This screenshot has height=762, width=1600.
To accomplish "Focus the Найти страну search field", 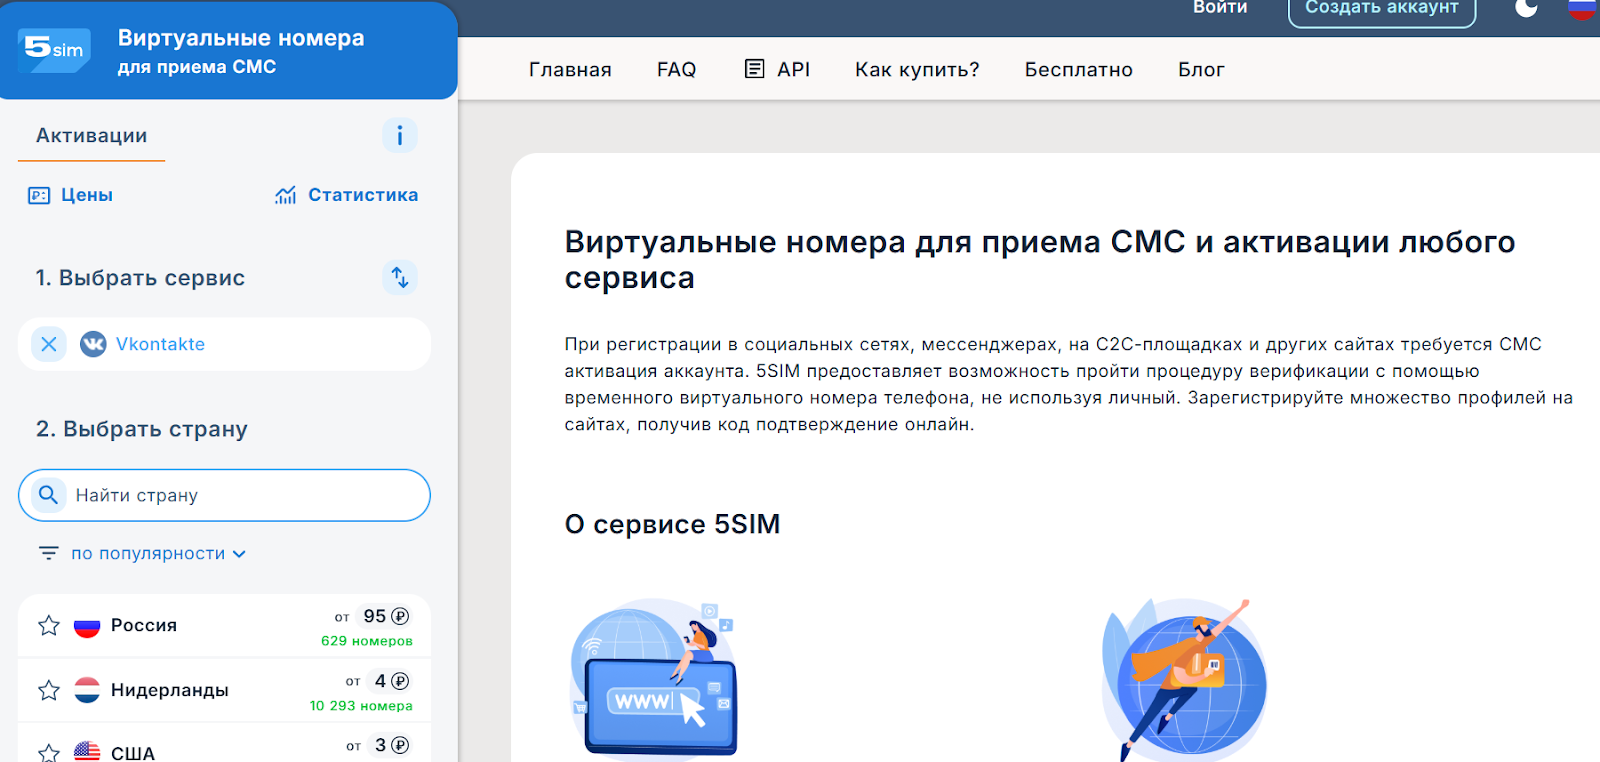I will click(x=224, y=495).
